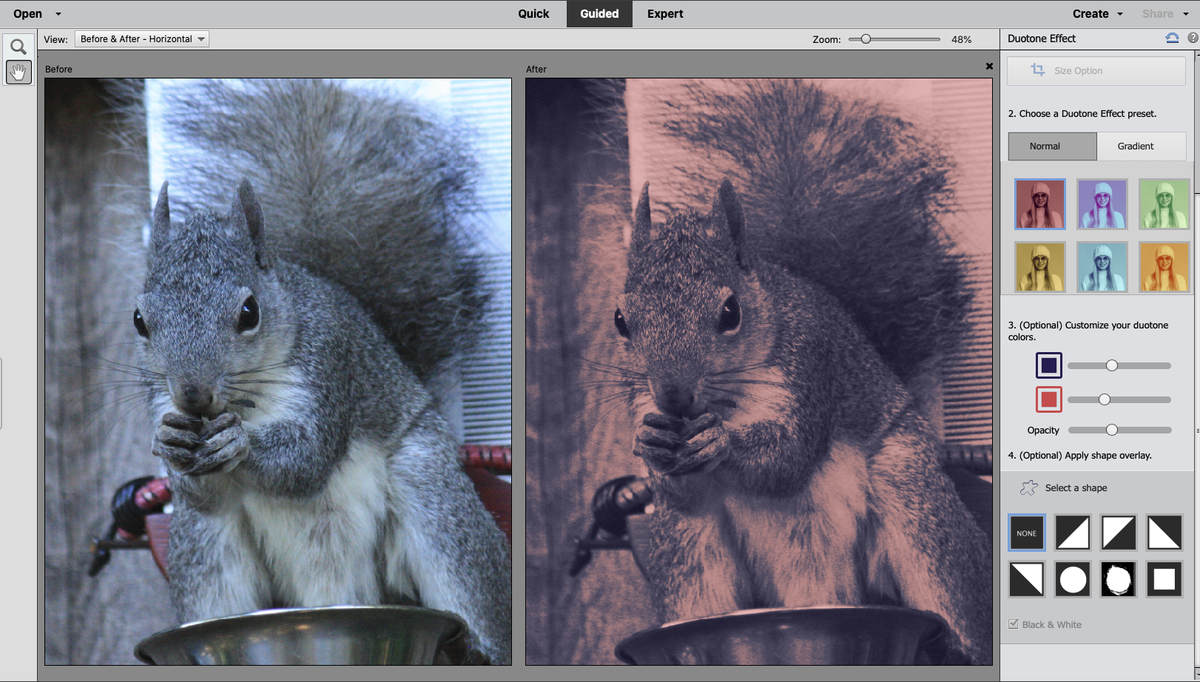Choose the red duotone preset thumbnail
This screenshot has height=682, width=1200.
point(1040,205)
